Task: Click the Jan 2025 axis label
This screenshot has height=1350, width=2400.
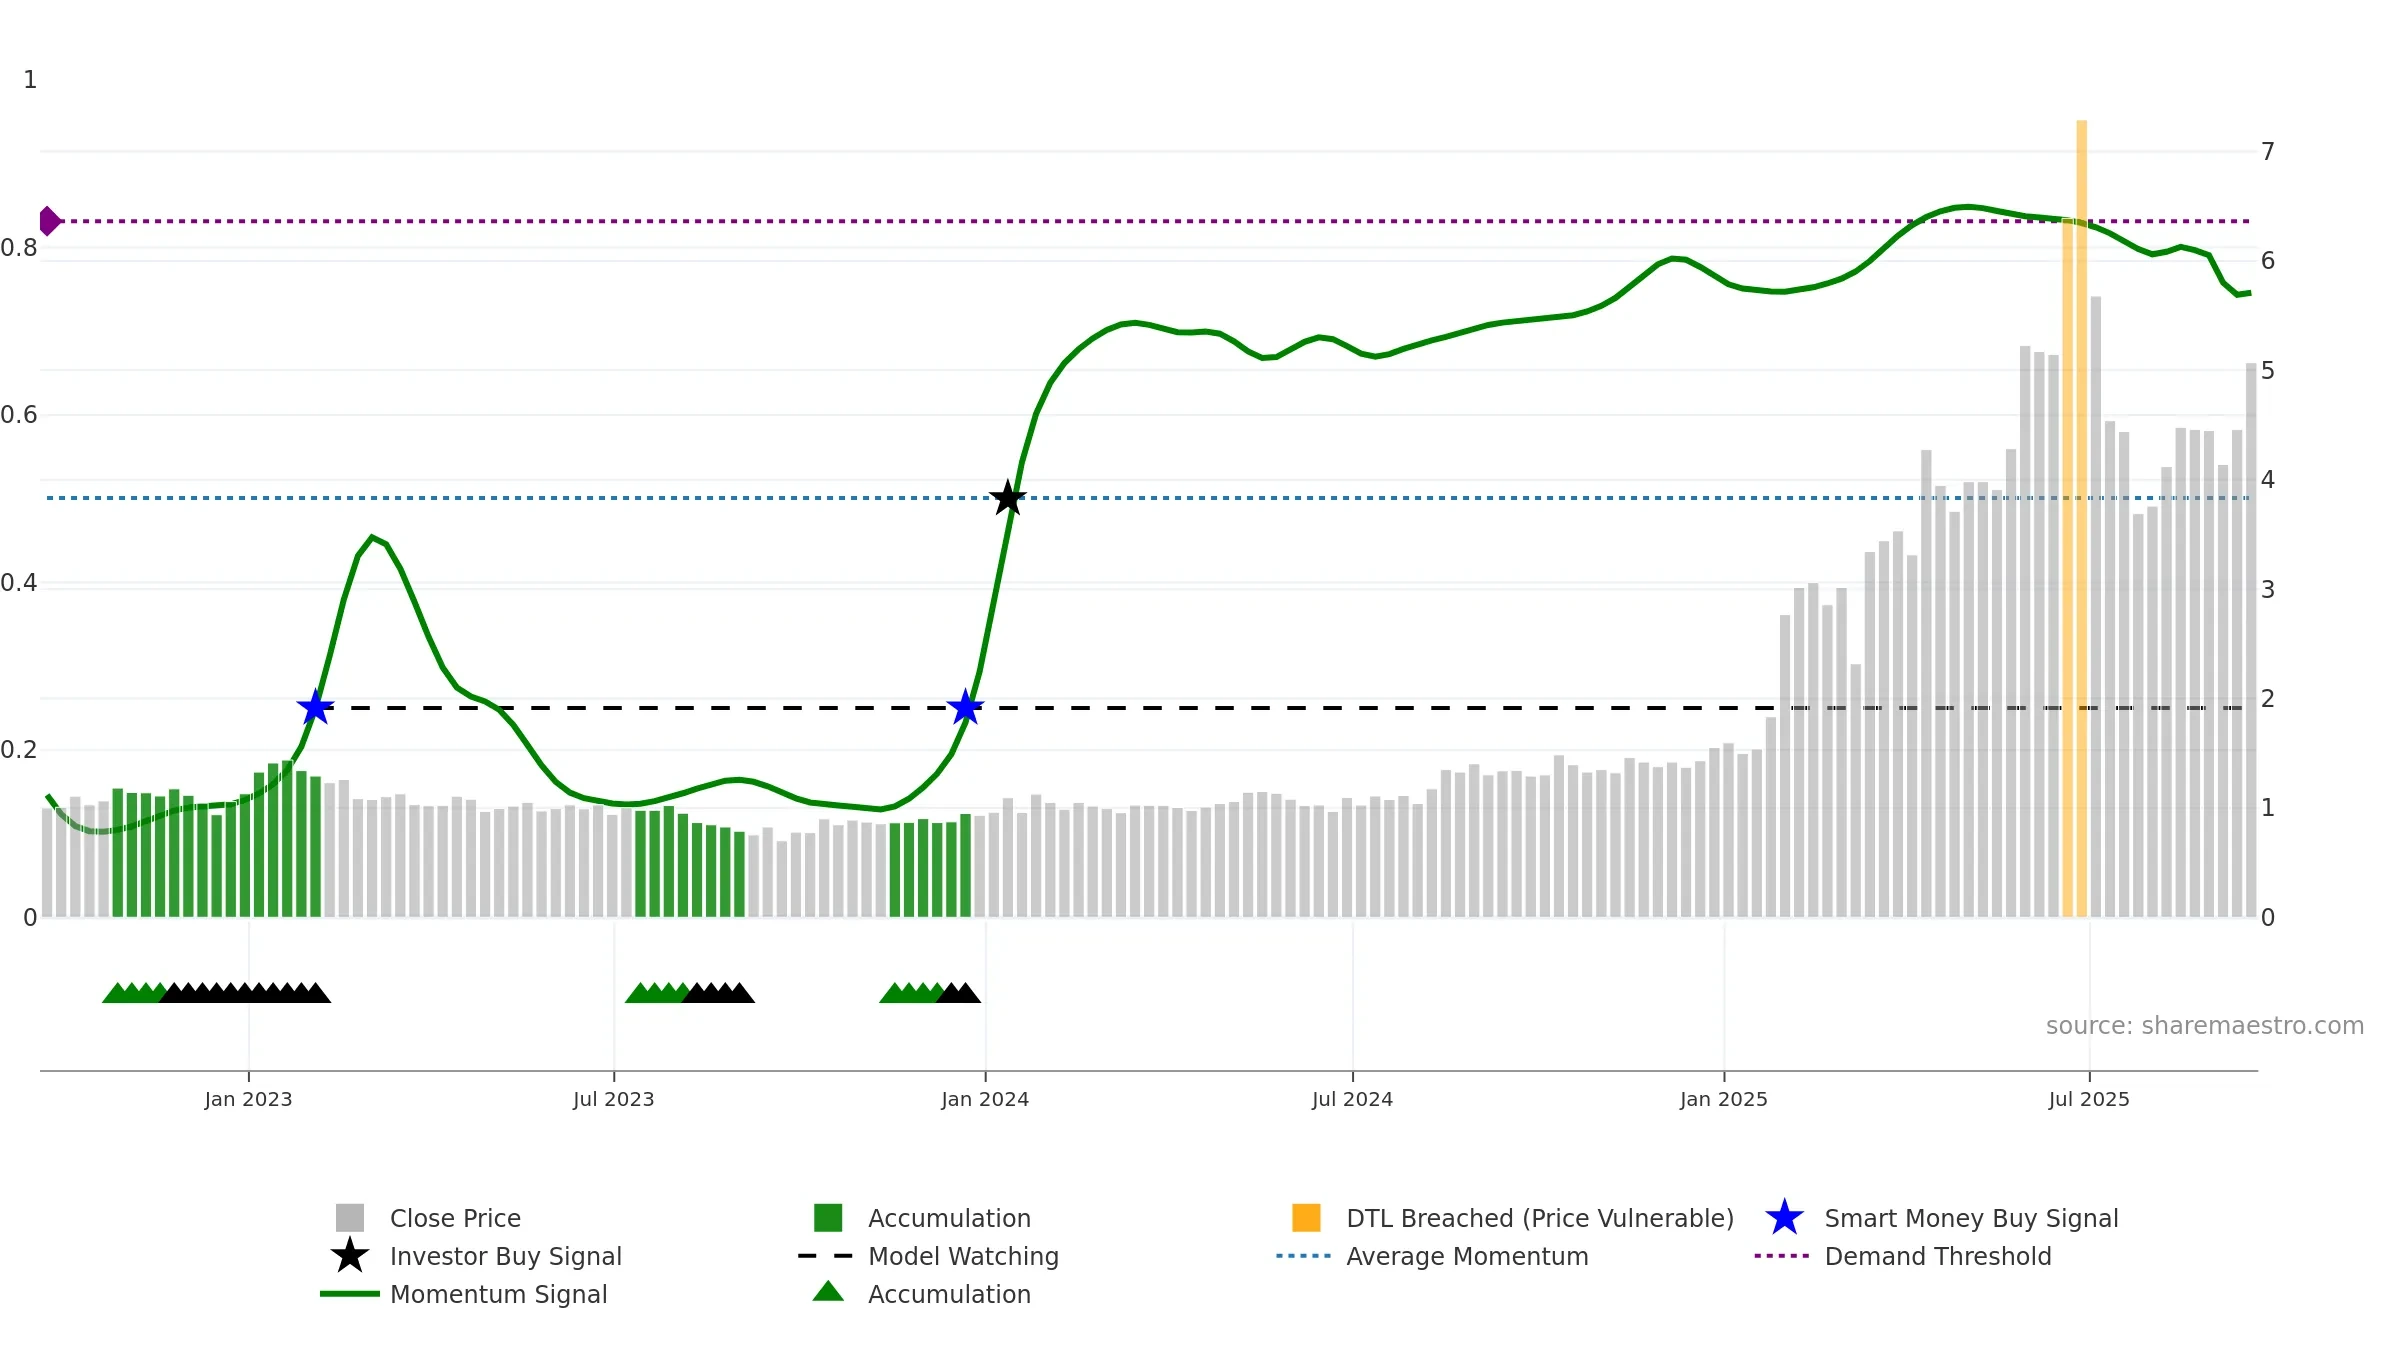Action: pyautogui.click(x=1724, y=1099)
